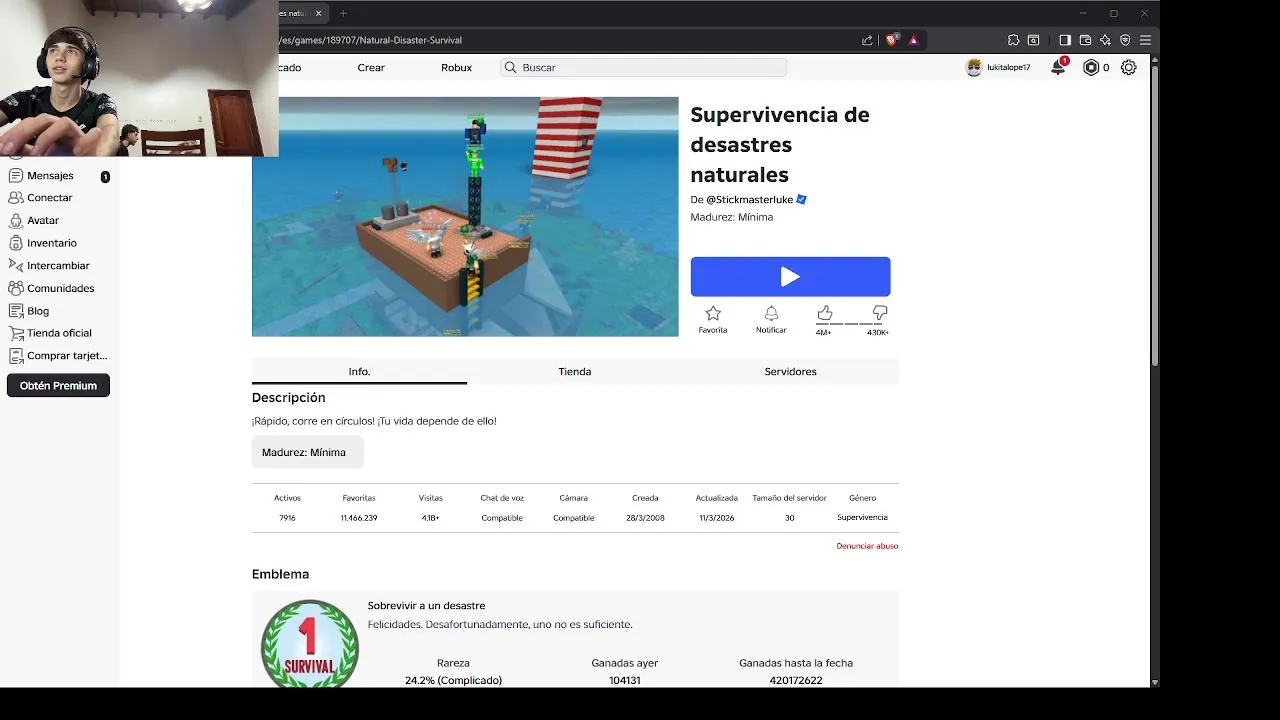Click the Activos value 7916
Image resolution: width=1280 pixels, height=720 pixels.
[x=287, y=518]
